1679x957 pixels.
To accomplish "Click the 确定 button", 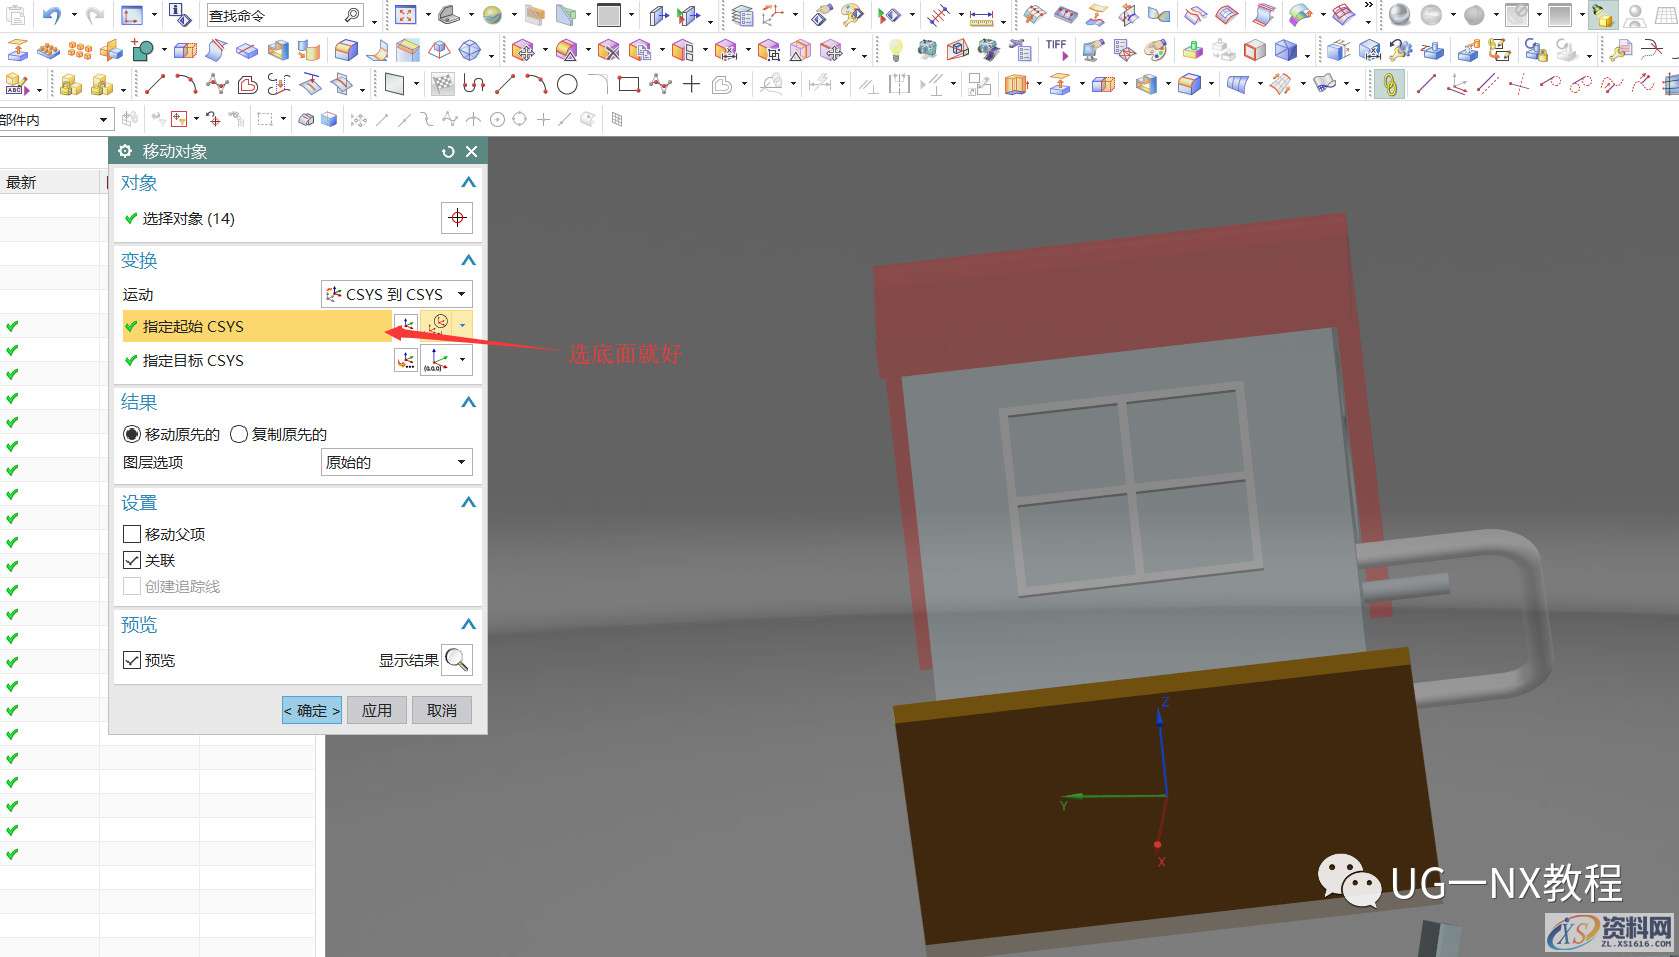I will pos(311,710).
